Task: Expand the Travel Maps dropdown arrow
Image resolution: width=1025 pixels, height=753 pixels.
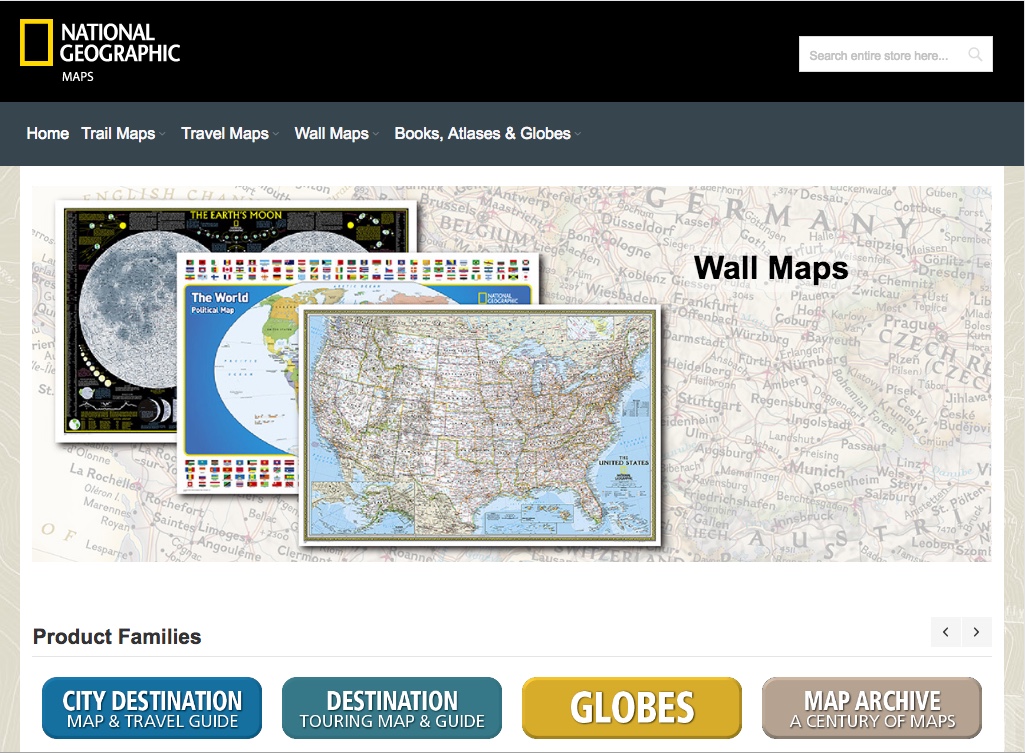Action: point(276,134)
